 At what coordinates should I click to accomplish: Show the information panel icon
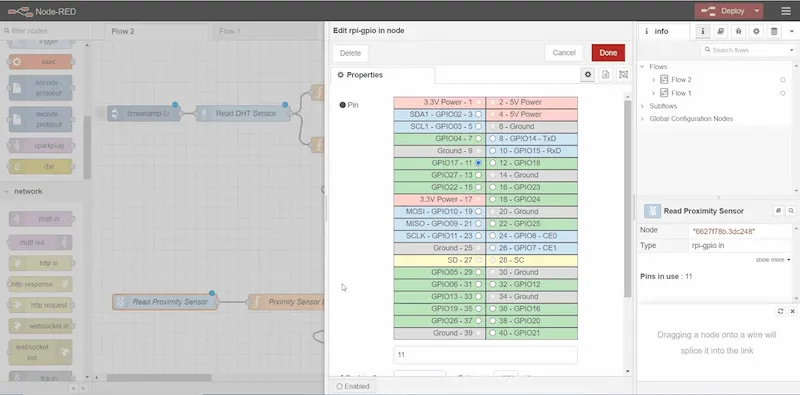[703, 31]
